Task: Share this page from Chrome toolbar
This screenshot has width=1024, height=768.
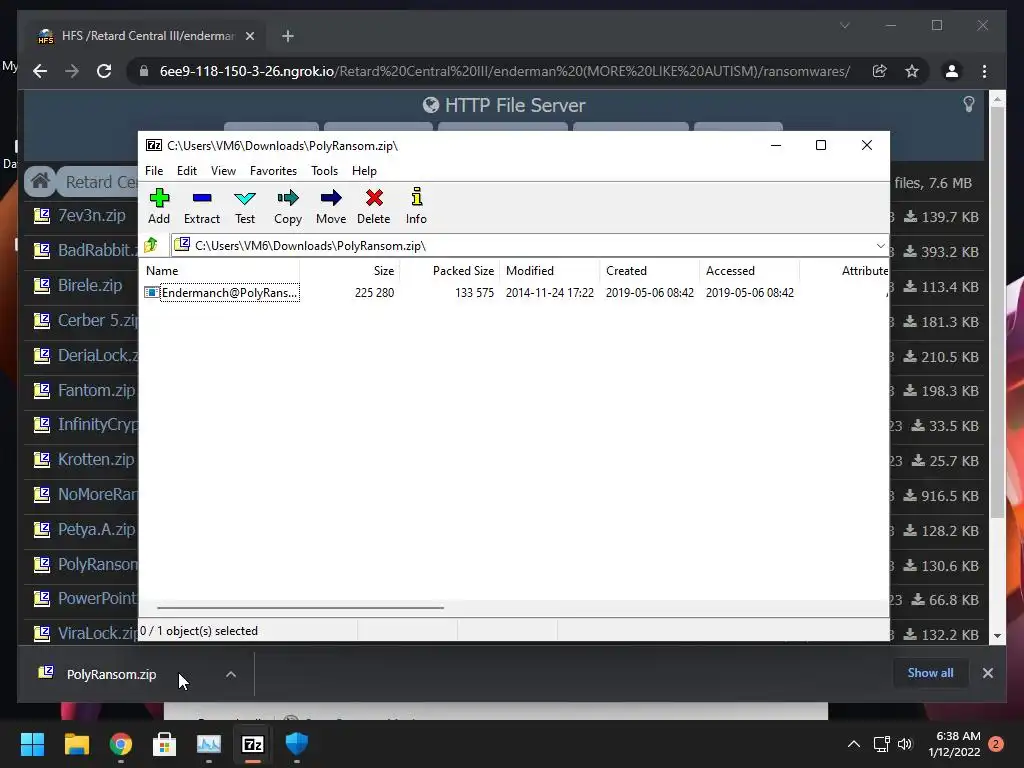Action: click(880, 71)
